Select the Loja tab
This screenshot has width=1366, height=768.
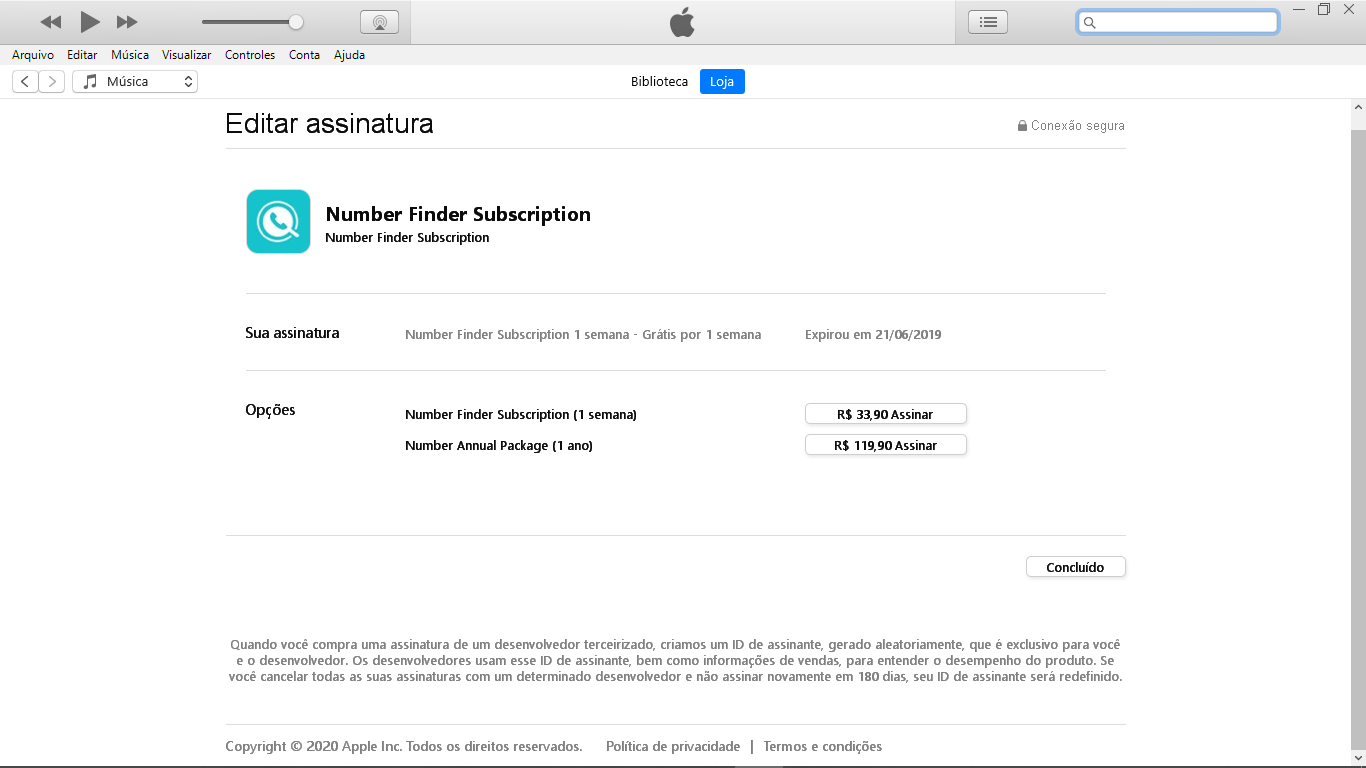722,82
